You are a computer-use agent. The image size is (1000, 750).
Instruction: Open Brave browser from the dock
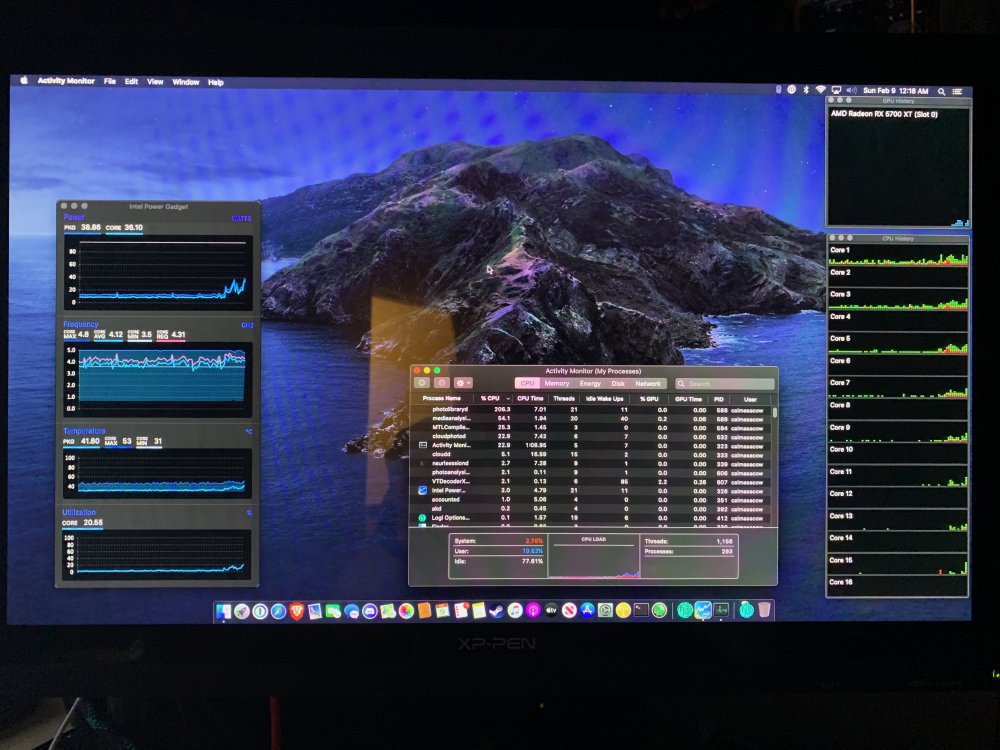tap(297, 611)
